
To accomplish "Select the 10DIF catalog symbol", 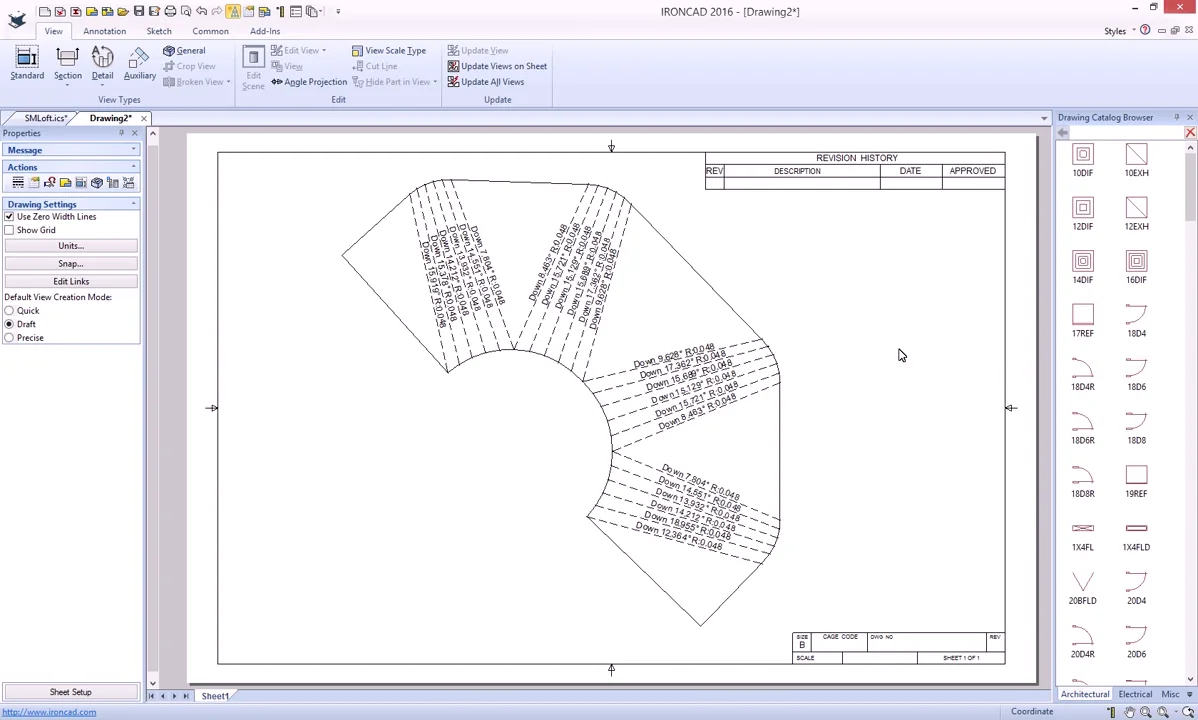I will pos(1083,160).
